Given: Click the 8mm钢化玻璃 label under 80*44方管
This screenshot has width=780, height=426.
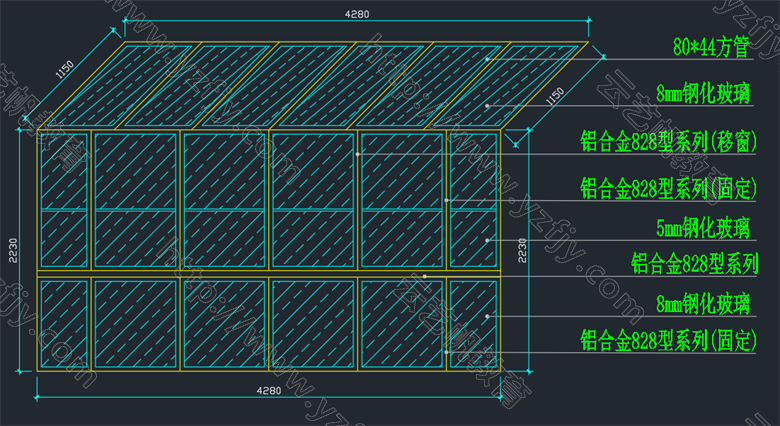Looking at the screenshot, I should coord(702,94).
